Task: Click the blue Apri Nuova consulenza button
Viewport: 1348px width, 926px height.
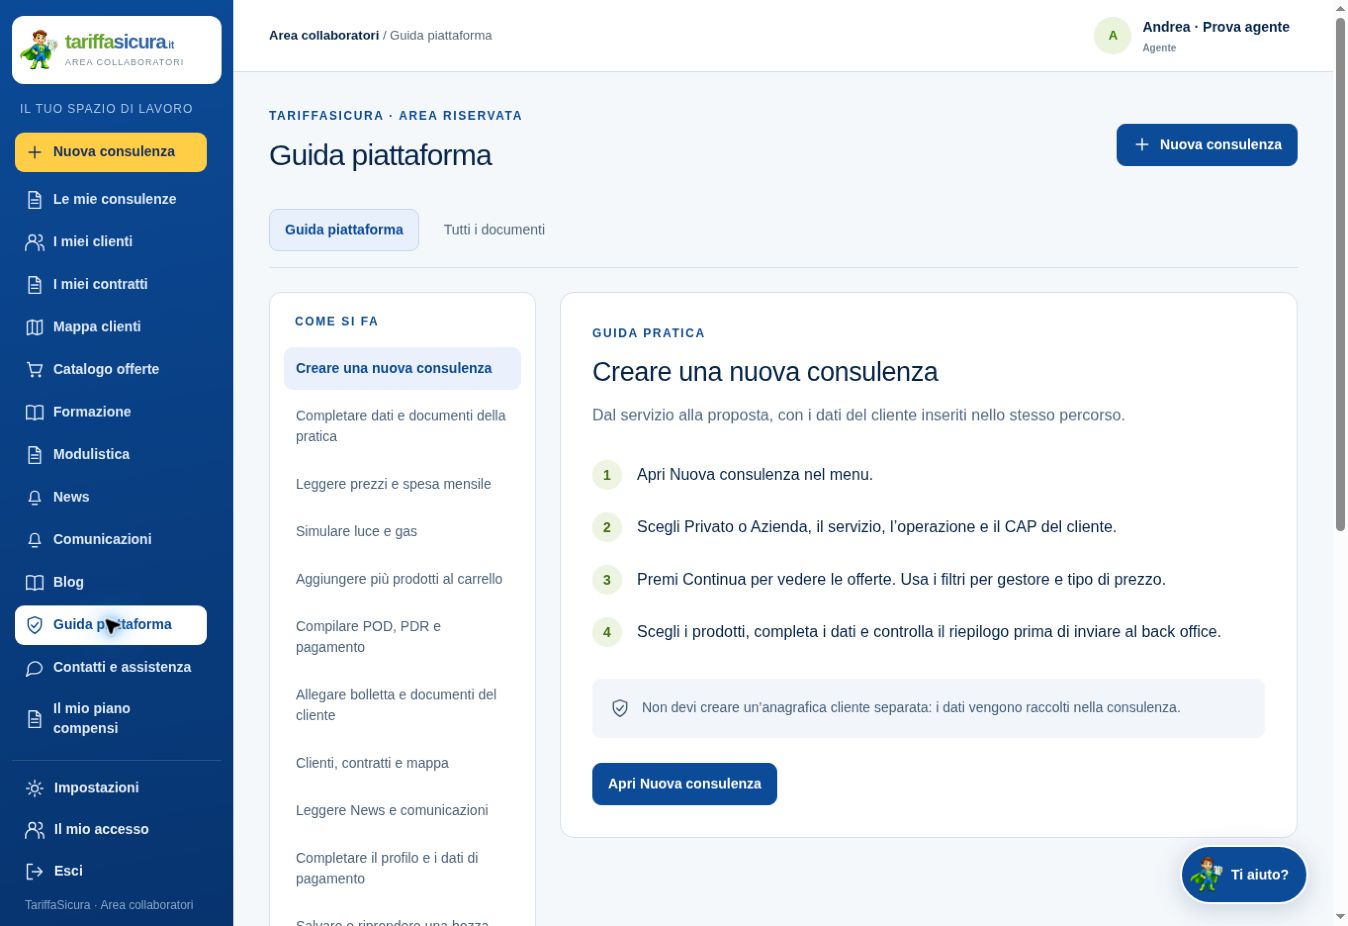Action: (684, 784)
